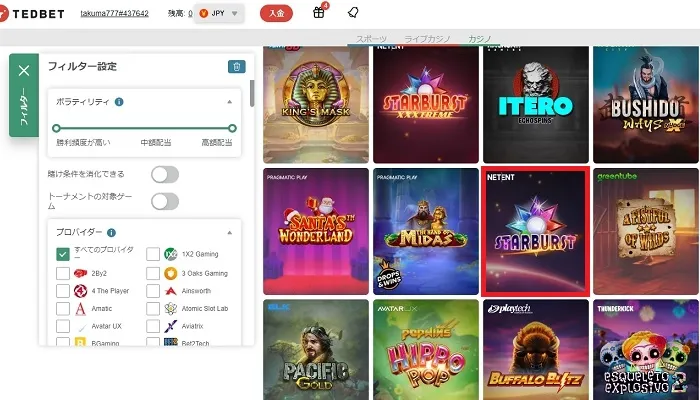Viewport: 700px width, 400px height.
Task: Open the Bushido Ways game
Action: 646,104
